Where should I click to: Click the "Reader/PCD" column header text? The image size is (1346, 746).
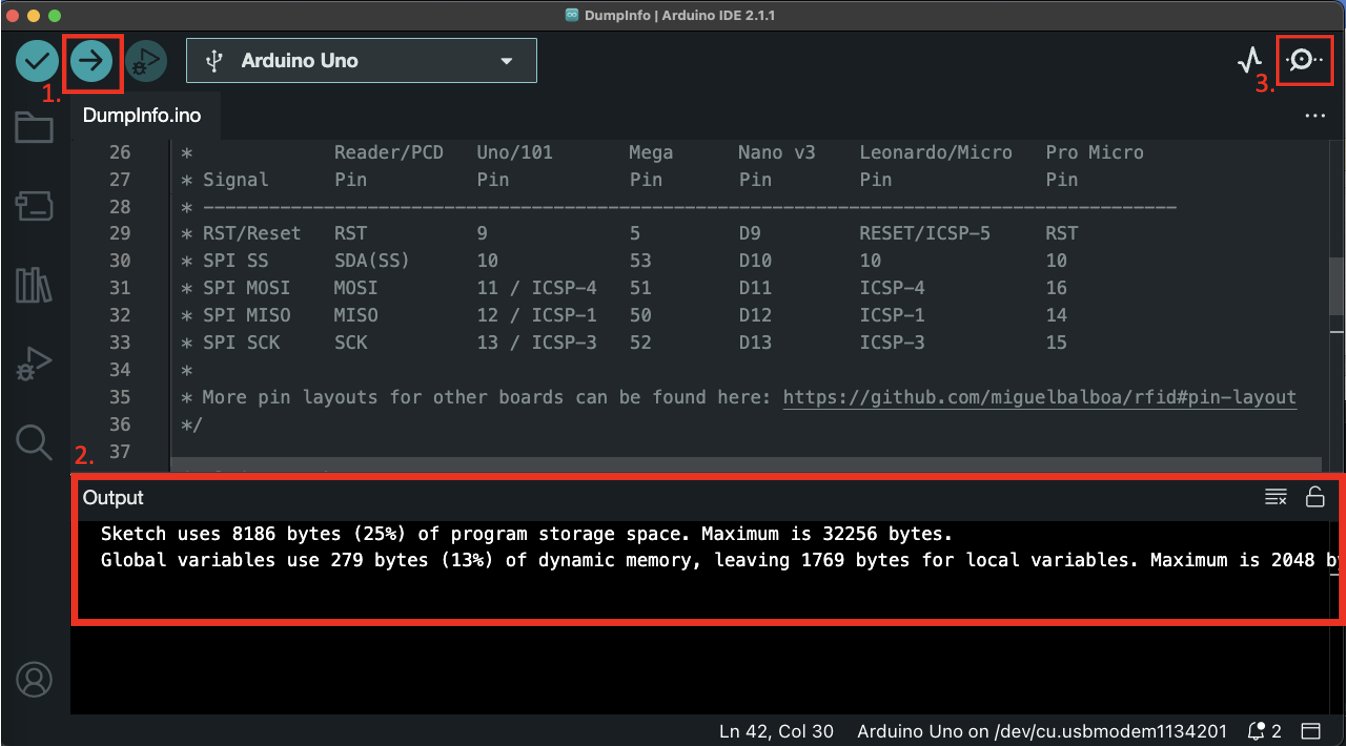388,152
